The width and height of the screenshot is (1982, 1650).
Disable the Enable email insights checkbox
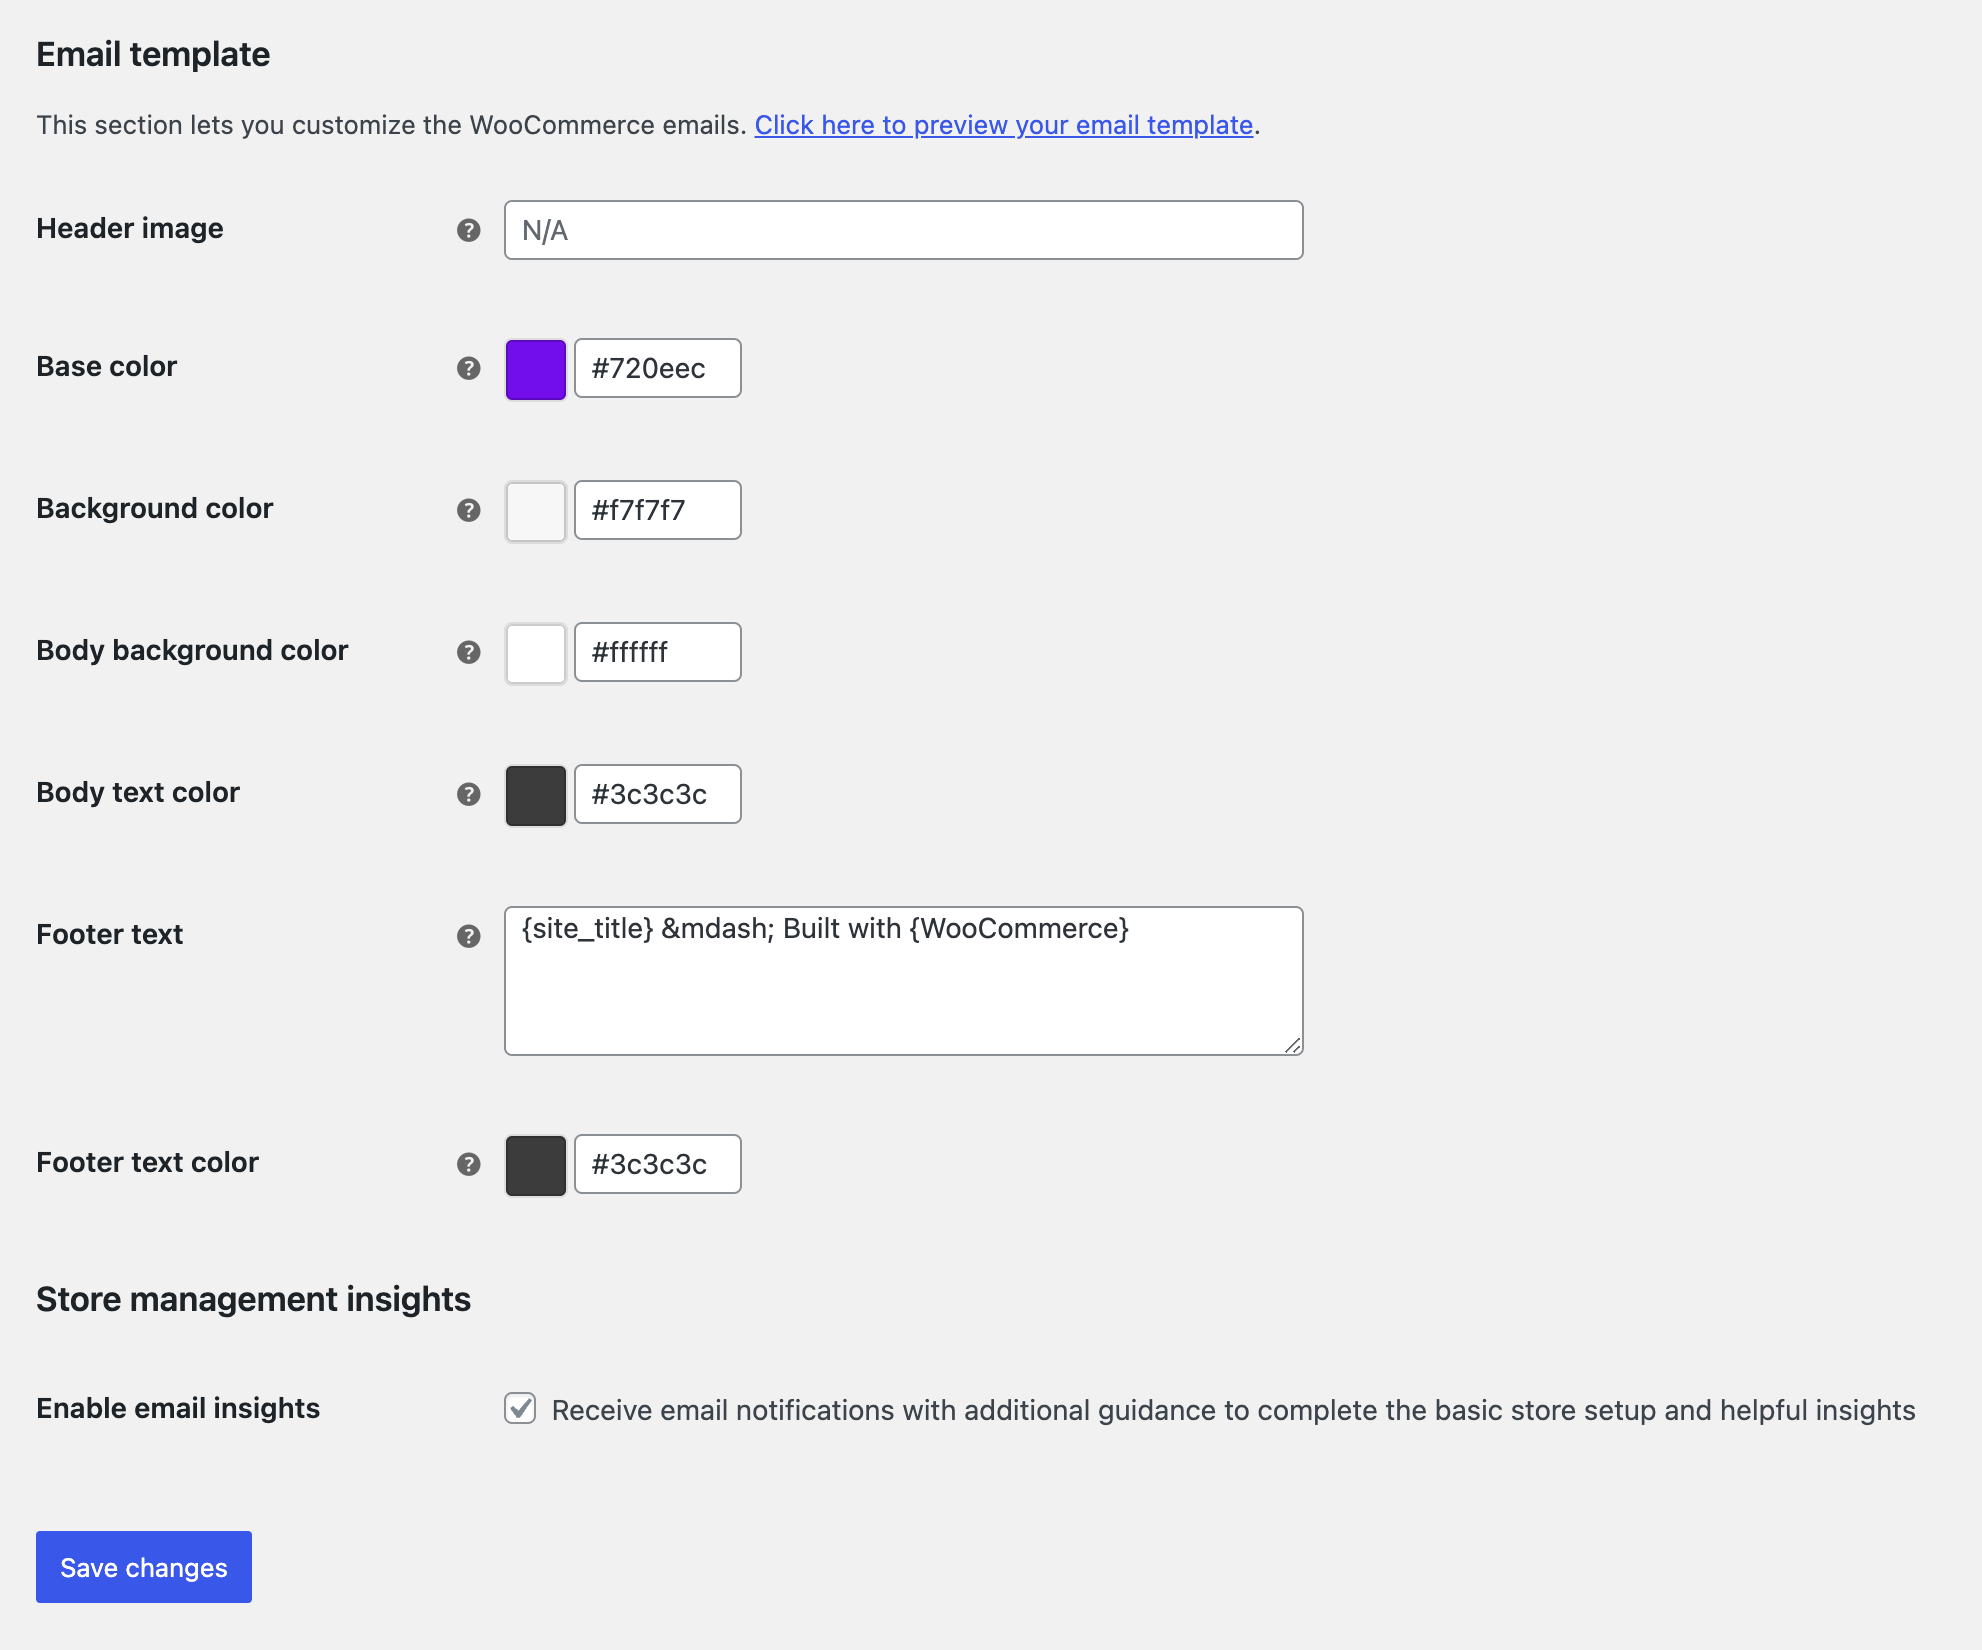click(x=520, y=1409)
